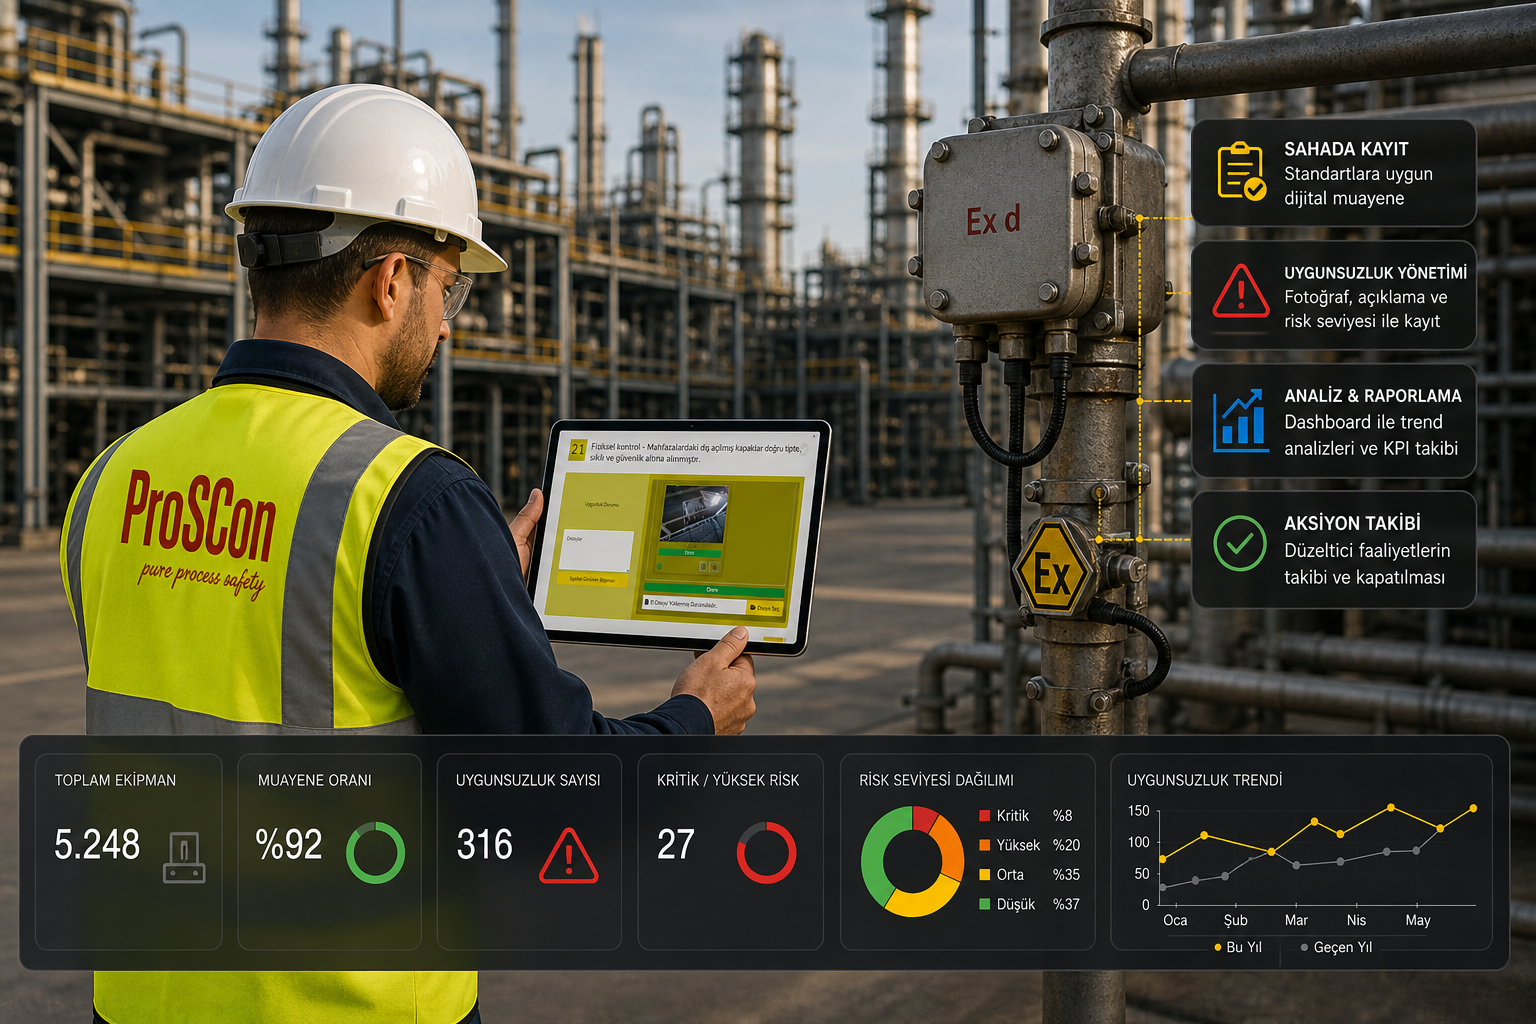Click the red warning triangle beside UYGUNSUZLUK YÖNETİMİ

[1241, 291]
